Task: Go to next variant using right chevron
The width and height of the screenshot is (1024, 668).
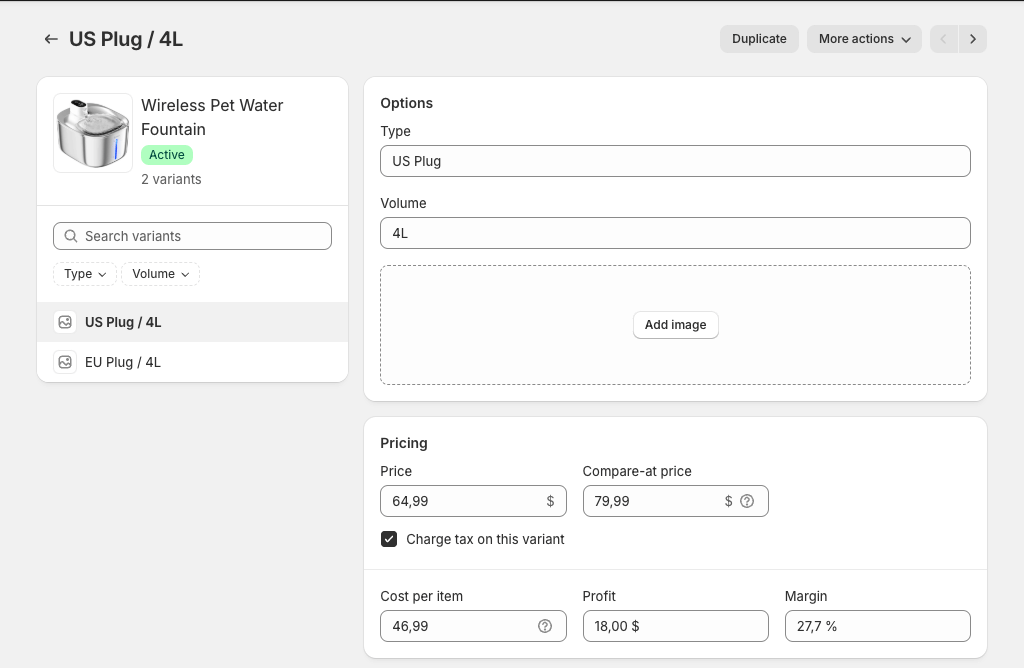Action: click(x=973, y=39)
